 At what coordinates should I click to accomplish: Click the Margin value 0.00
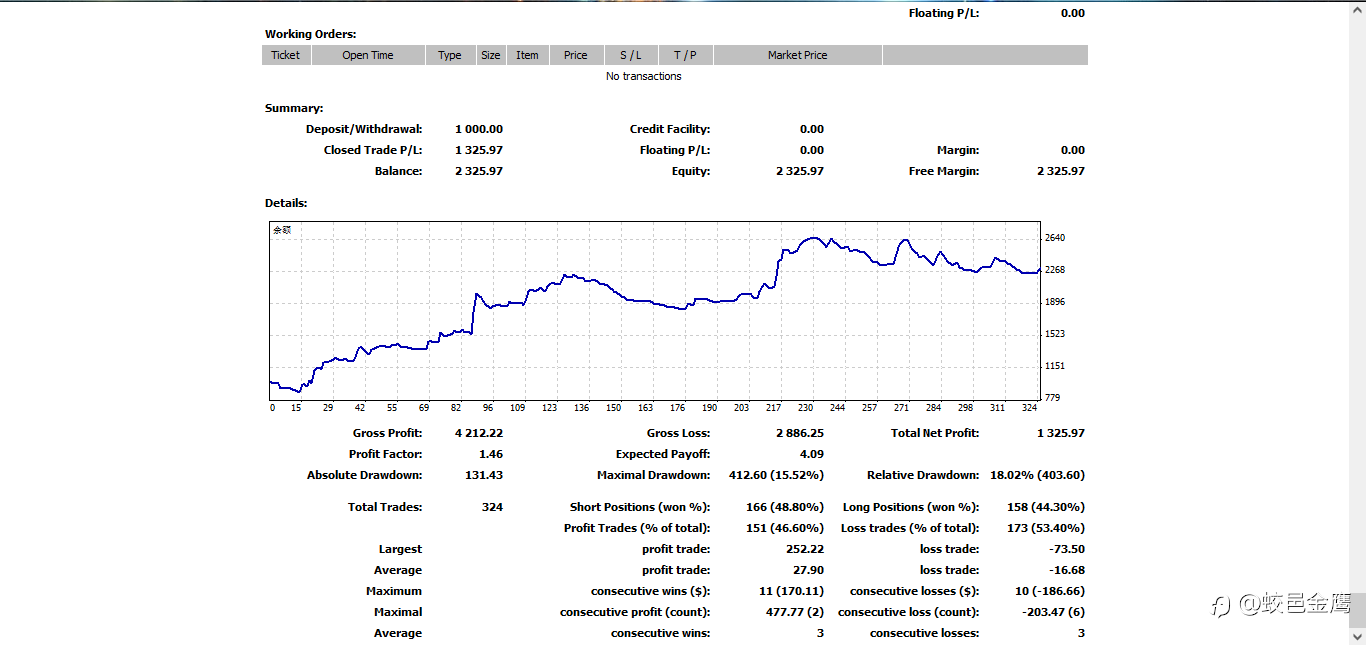[x=1073, y=150]
